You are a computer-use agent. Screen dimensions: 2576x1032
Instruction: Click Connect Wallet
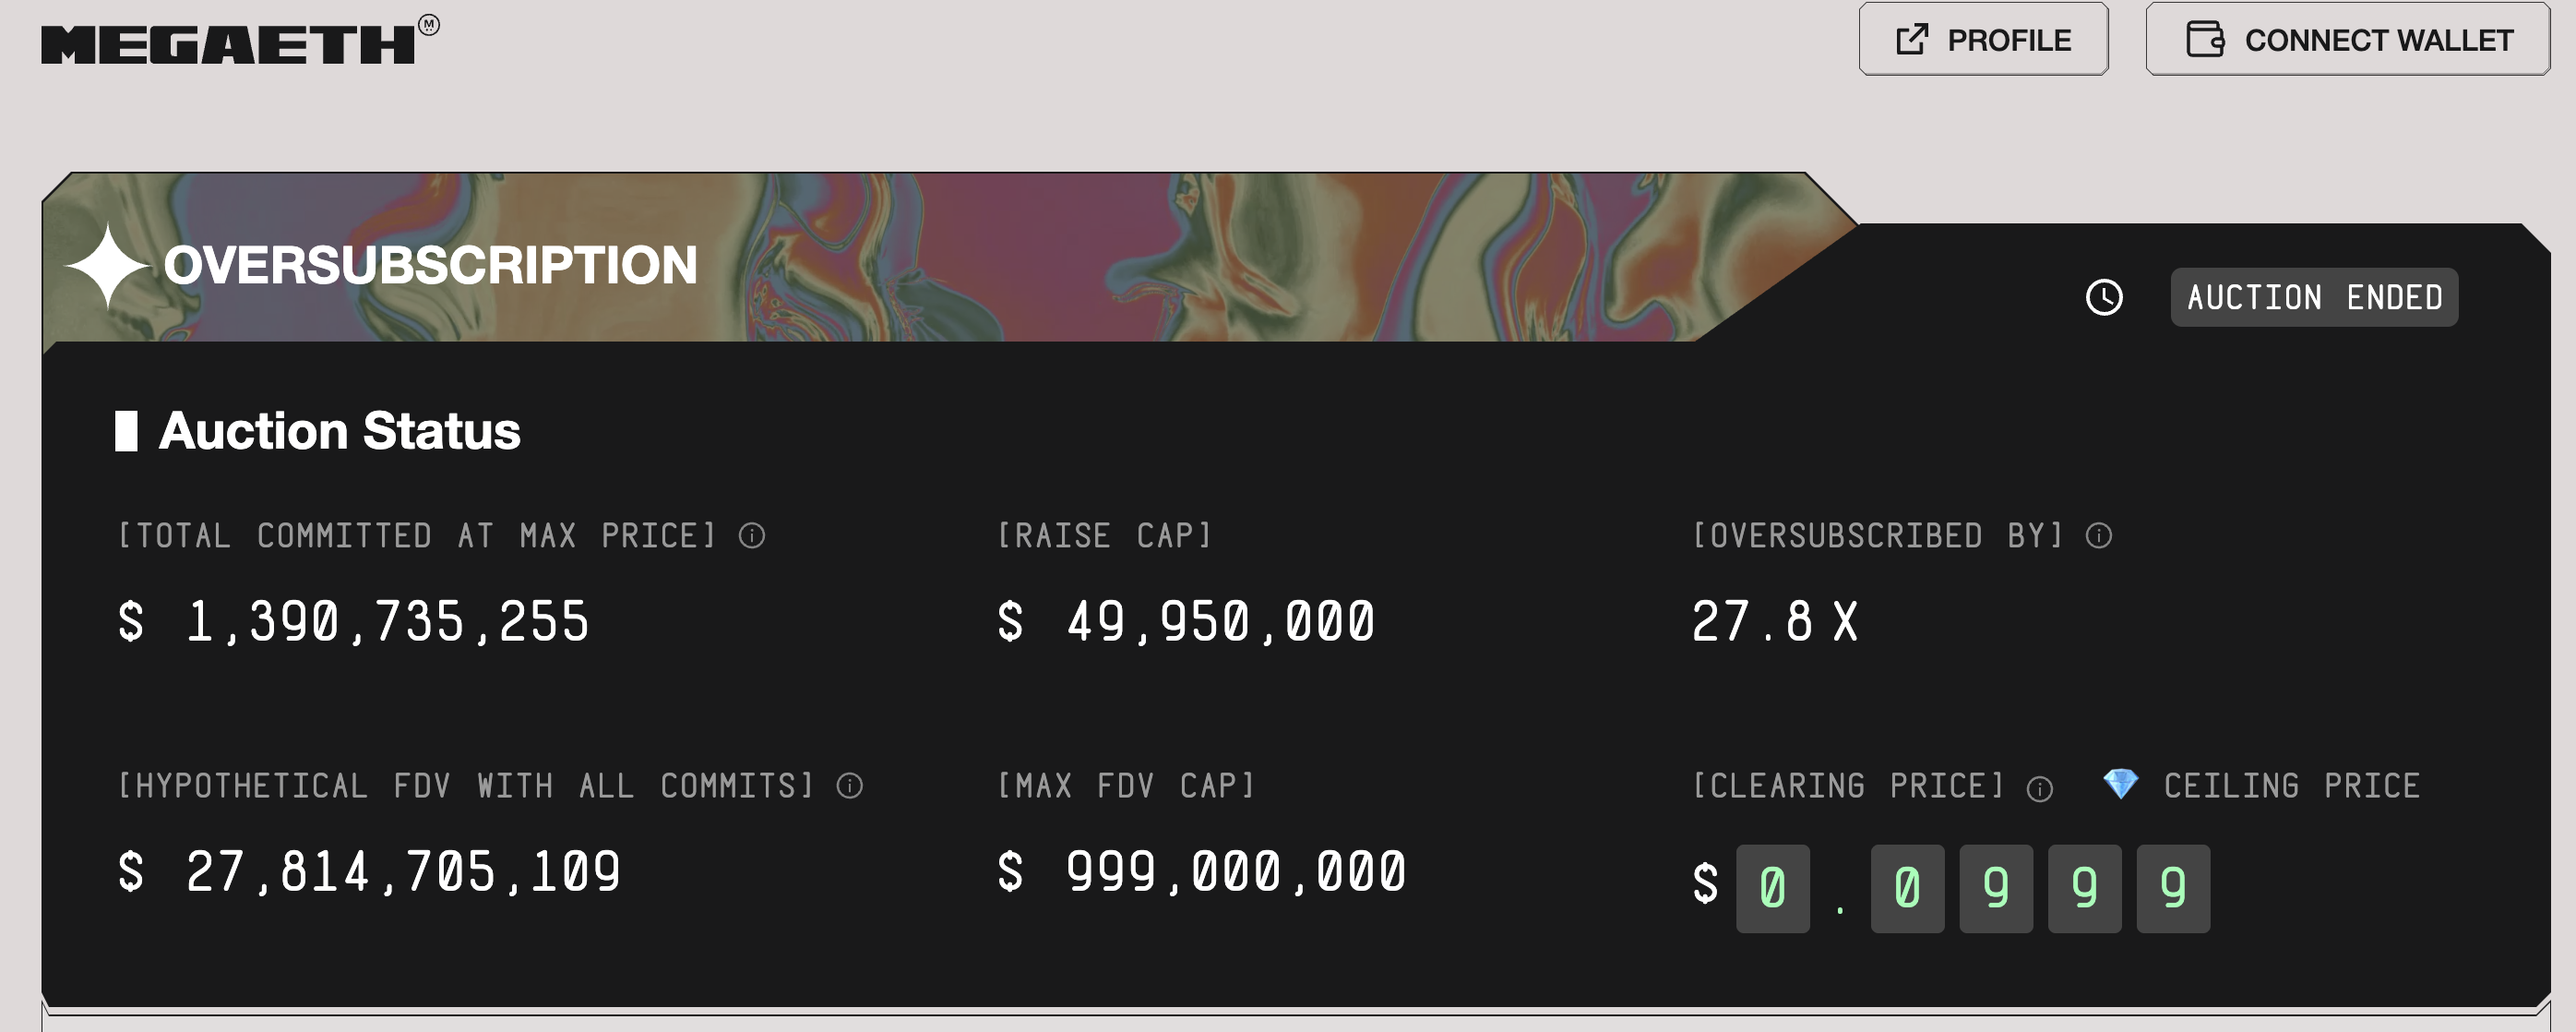2350,40
